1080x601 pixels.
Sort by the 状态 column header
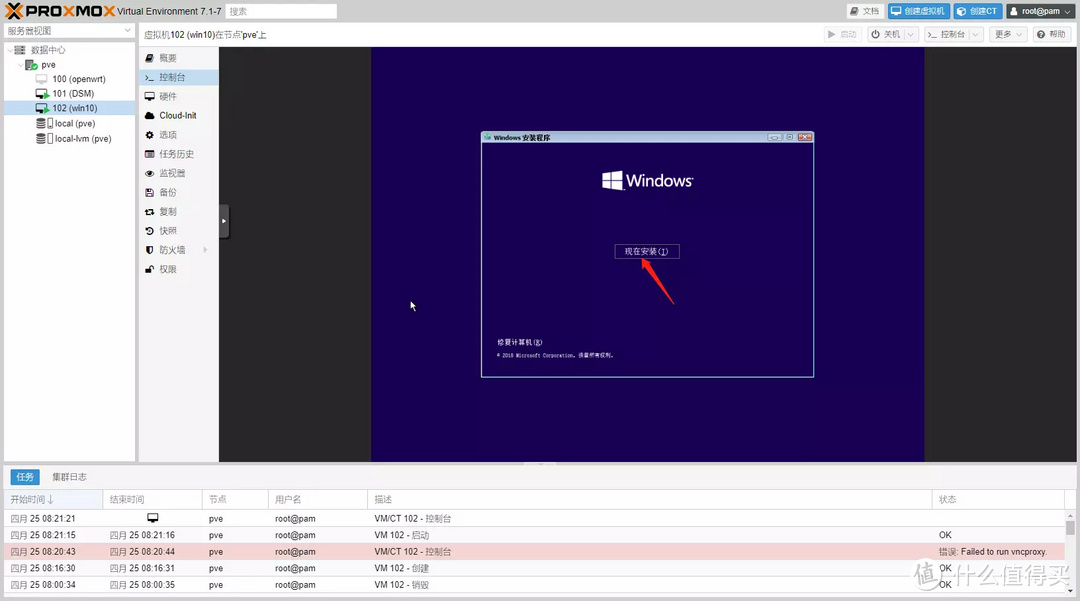click(x=998, y=499)
